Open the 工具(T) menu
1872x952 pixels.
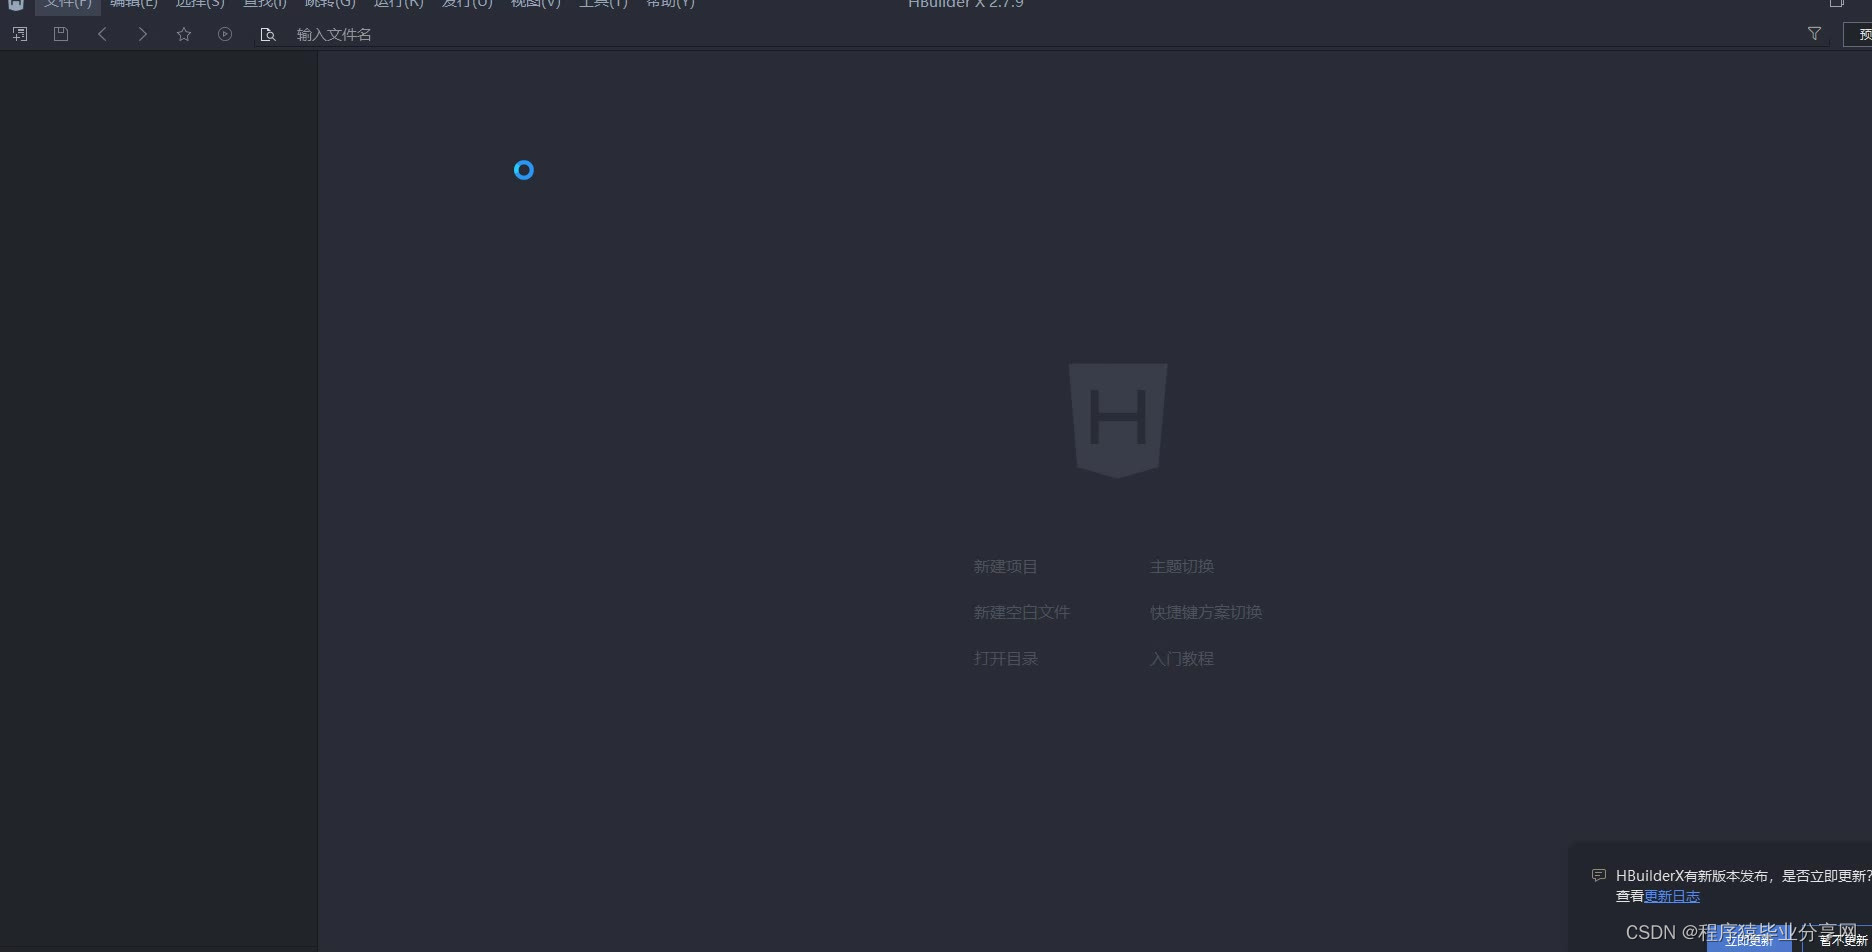point(603,4)
